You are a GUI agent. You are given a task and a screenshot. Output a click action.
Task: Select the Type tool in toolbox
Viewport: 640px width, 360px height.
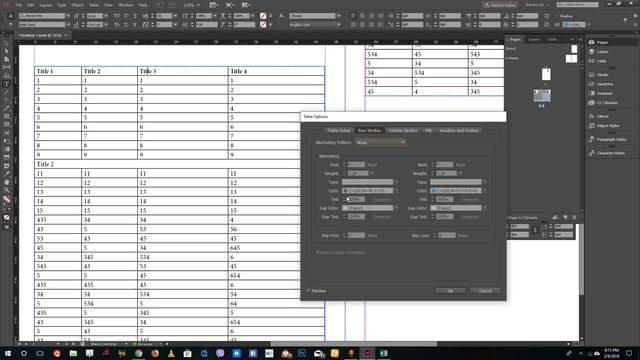[x=7, y=84]
